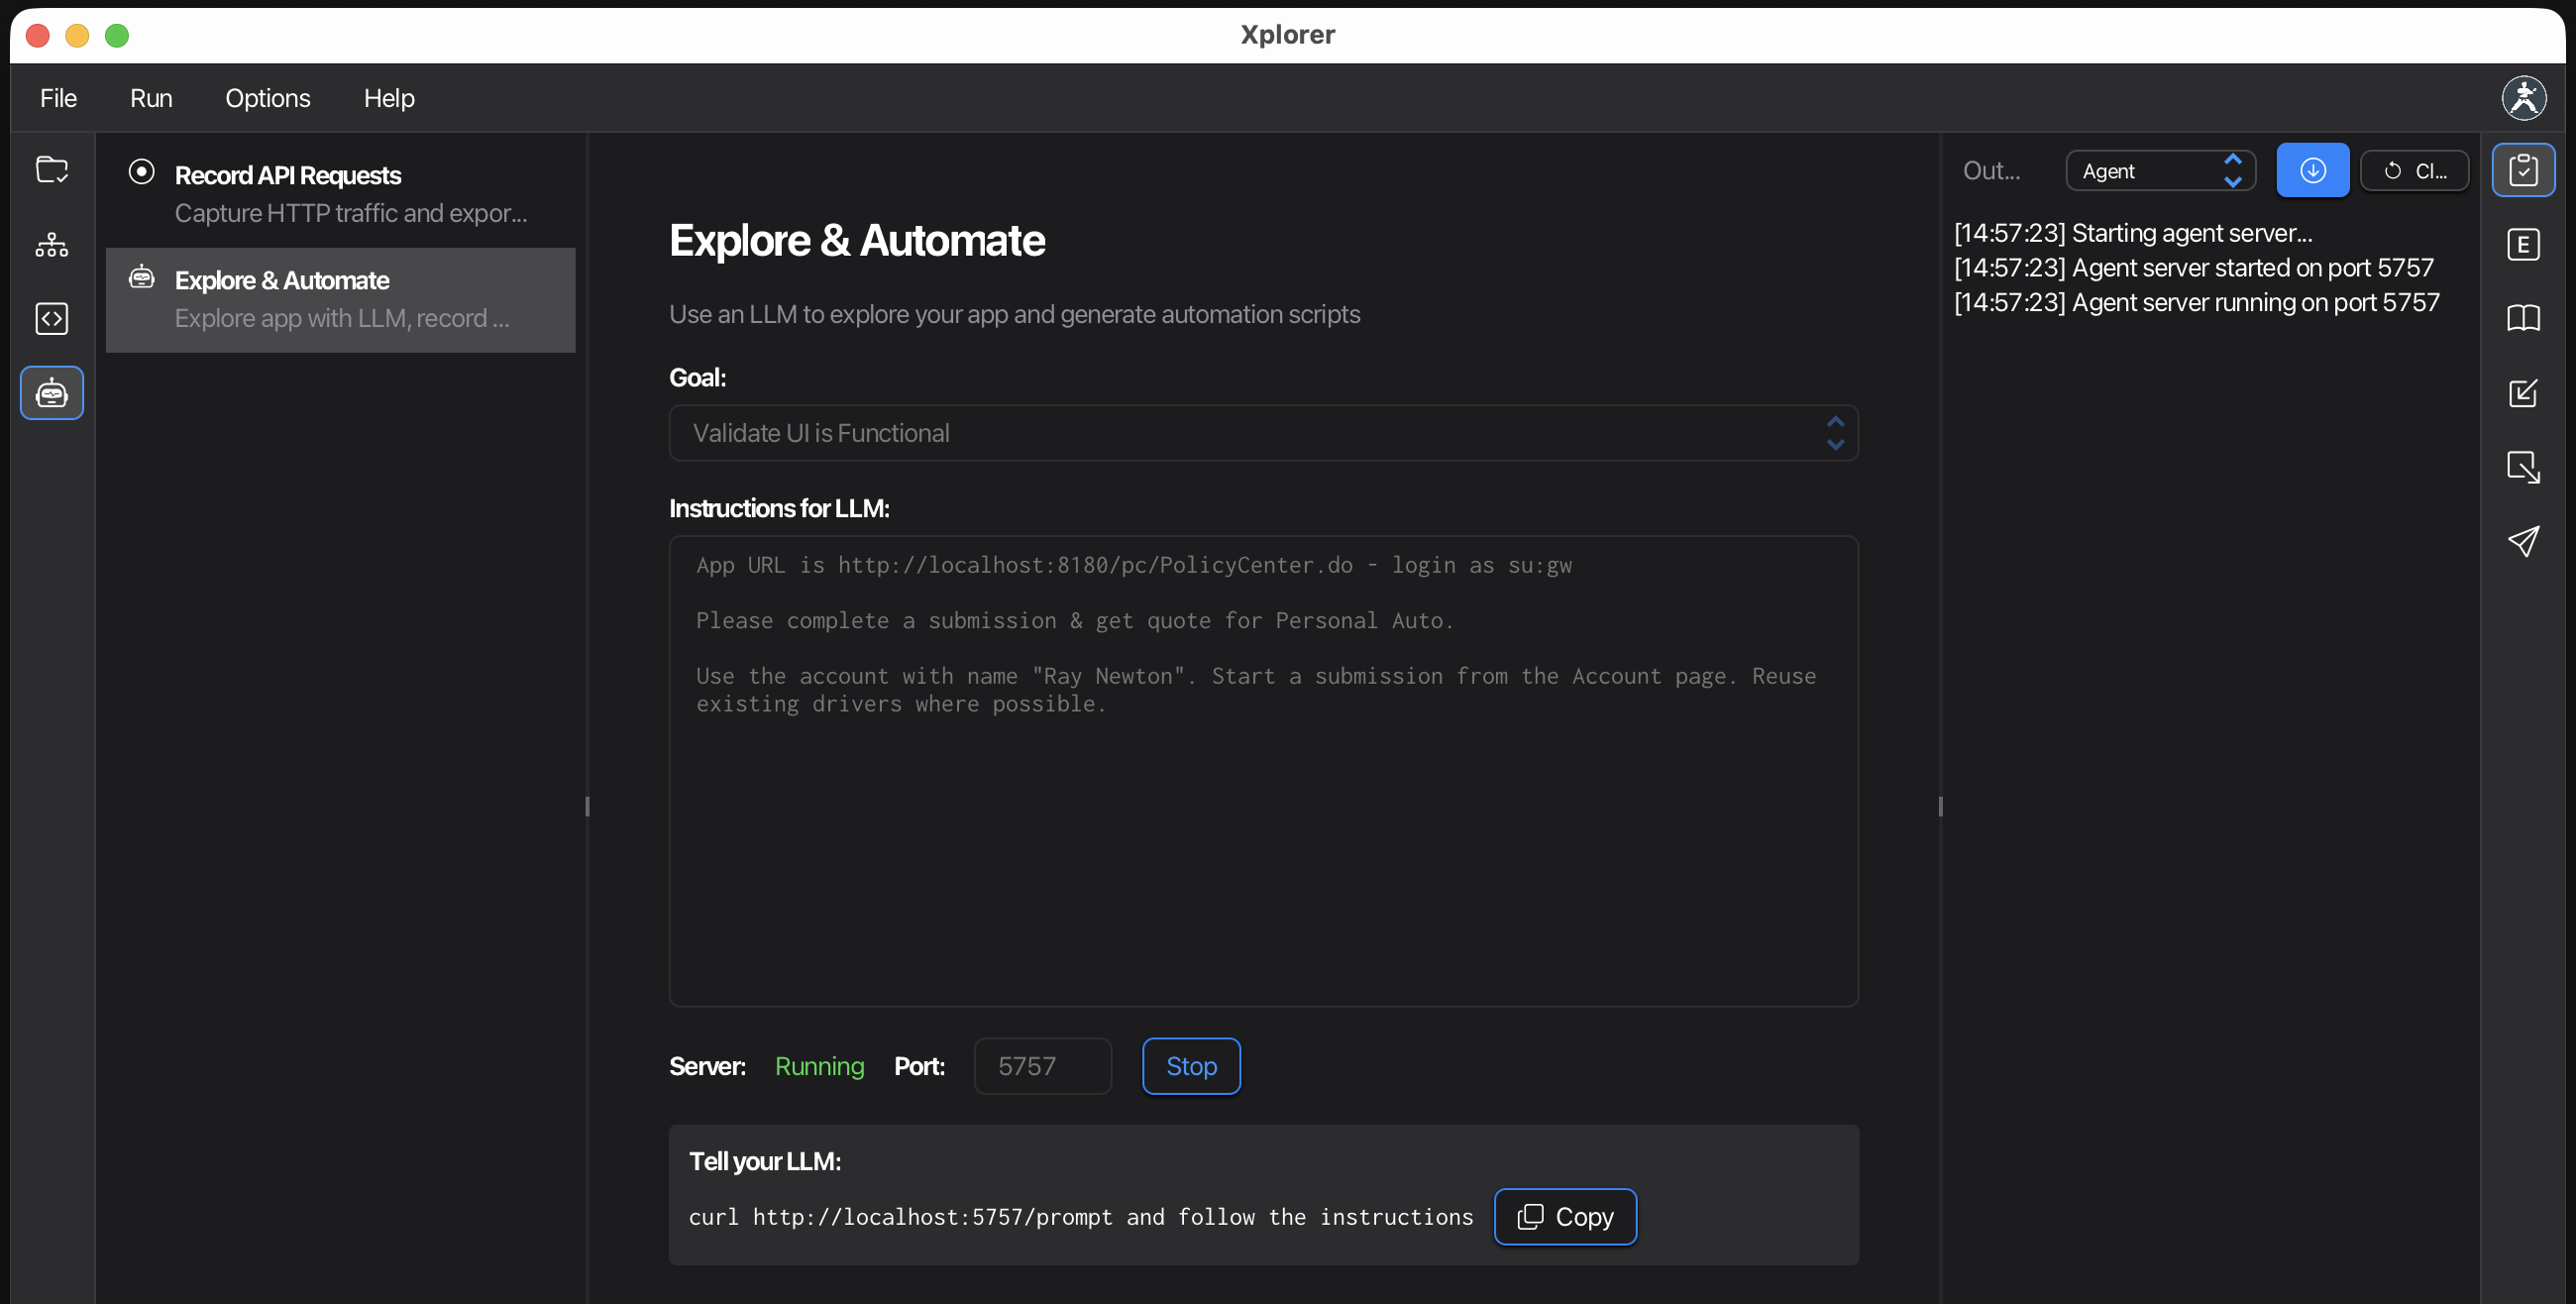Open the accessibility icon in the top-right corner
Viewport: 2576px width, 1304px height.
click(2524, 97)
